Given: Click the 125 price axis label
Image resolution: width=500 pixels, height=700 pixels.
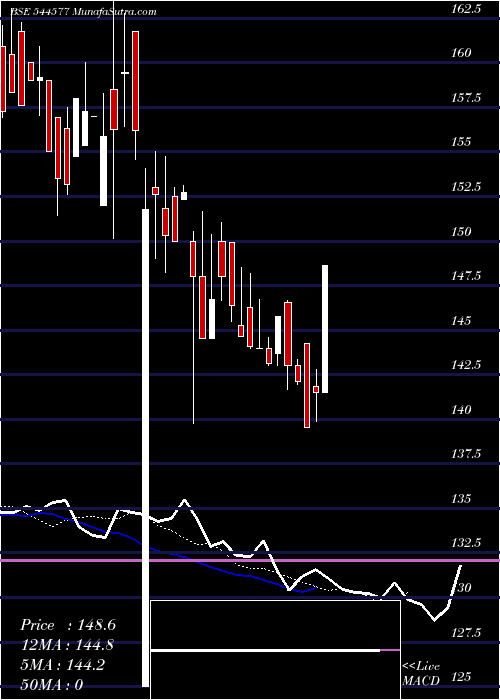Looking at the screenshot, I should click(x=461, y=677).
